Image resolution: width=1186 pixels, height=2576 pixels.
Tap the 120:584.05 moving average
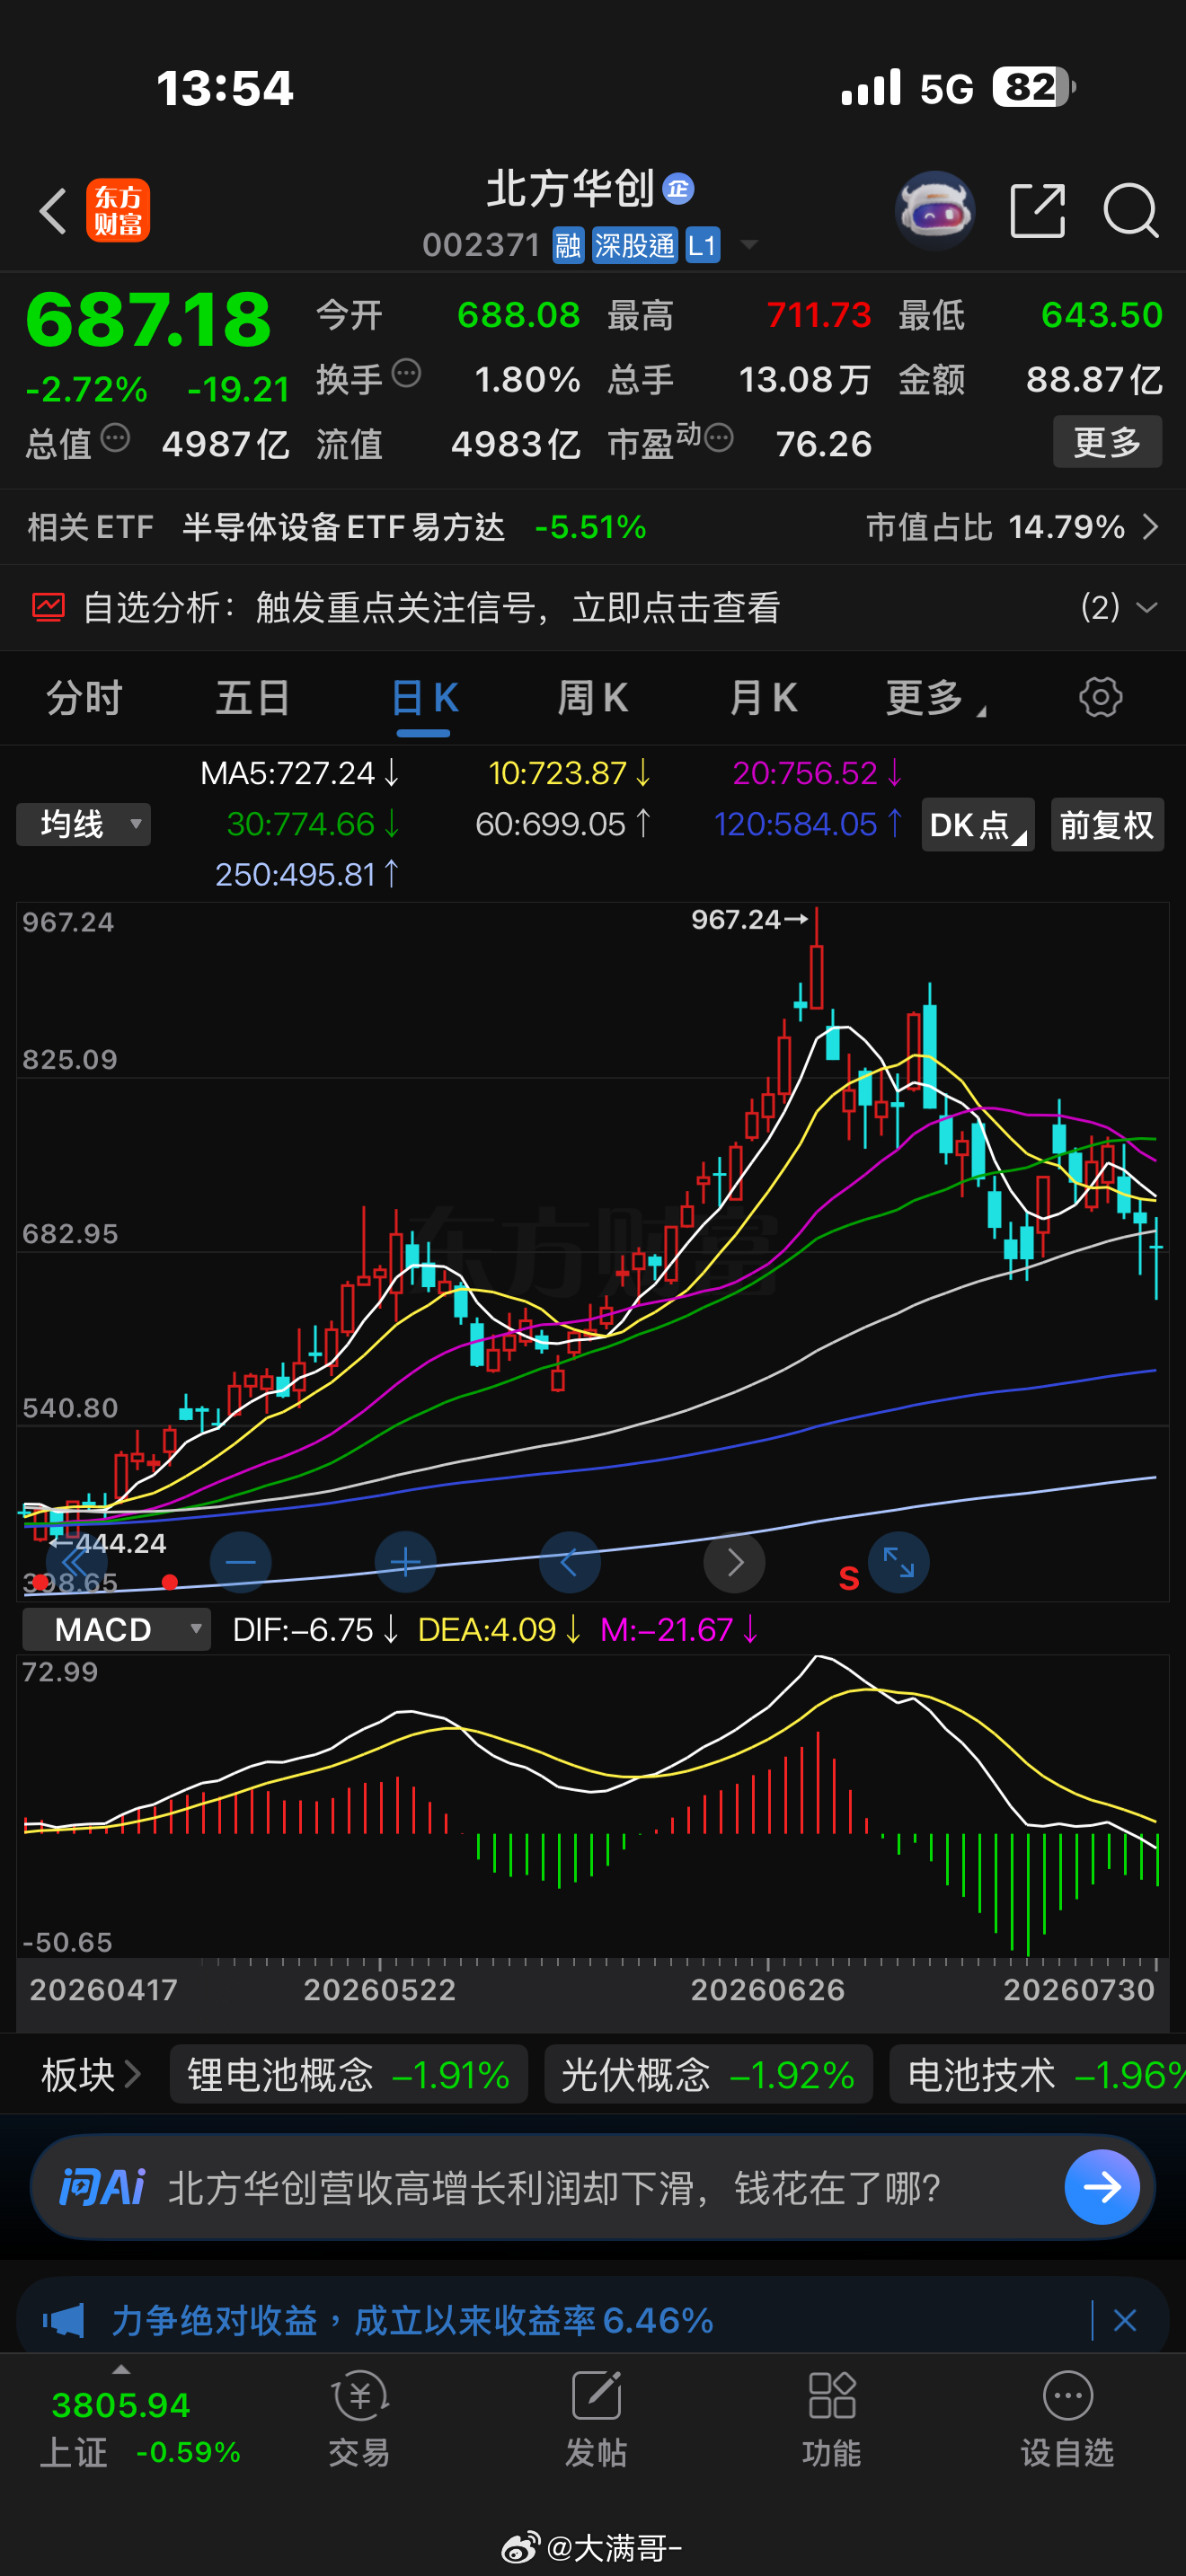tap(808, 824)
